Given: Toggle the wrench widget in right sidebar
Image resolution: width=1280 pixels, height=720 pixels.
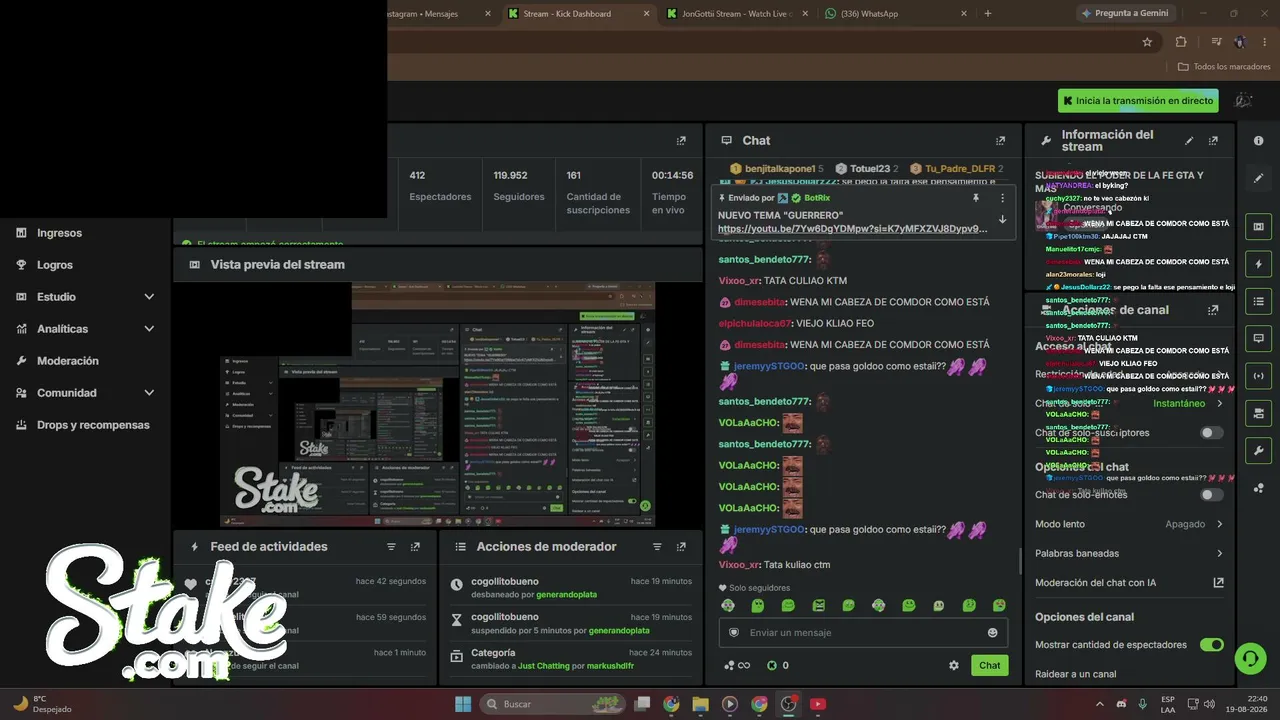Looking at the screenshot, I should pyautogui.click(x=1258, y=450).
